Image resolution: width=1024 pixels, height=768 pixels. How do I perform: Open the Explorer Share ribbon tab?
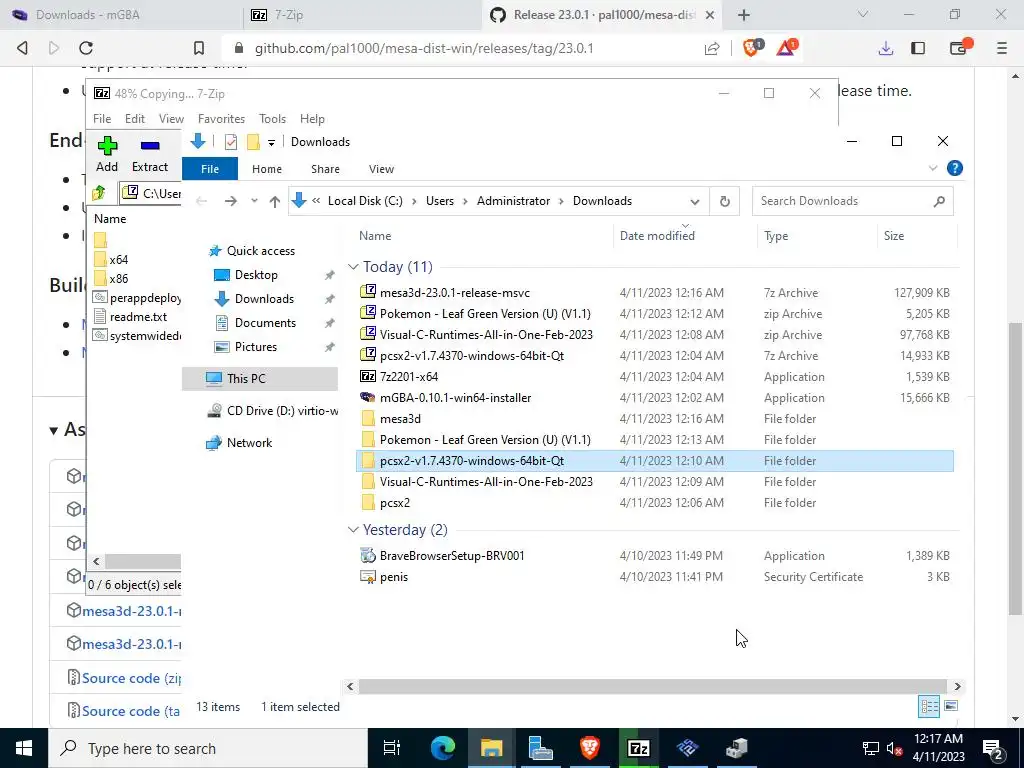pyautogui.click(x=325, y=168)
